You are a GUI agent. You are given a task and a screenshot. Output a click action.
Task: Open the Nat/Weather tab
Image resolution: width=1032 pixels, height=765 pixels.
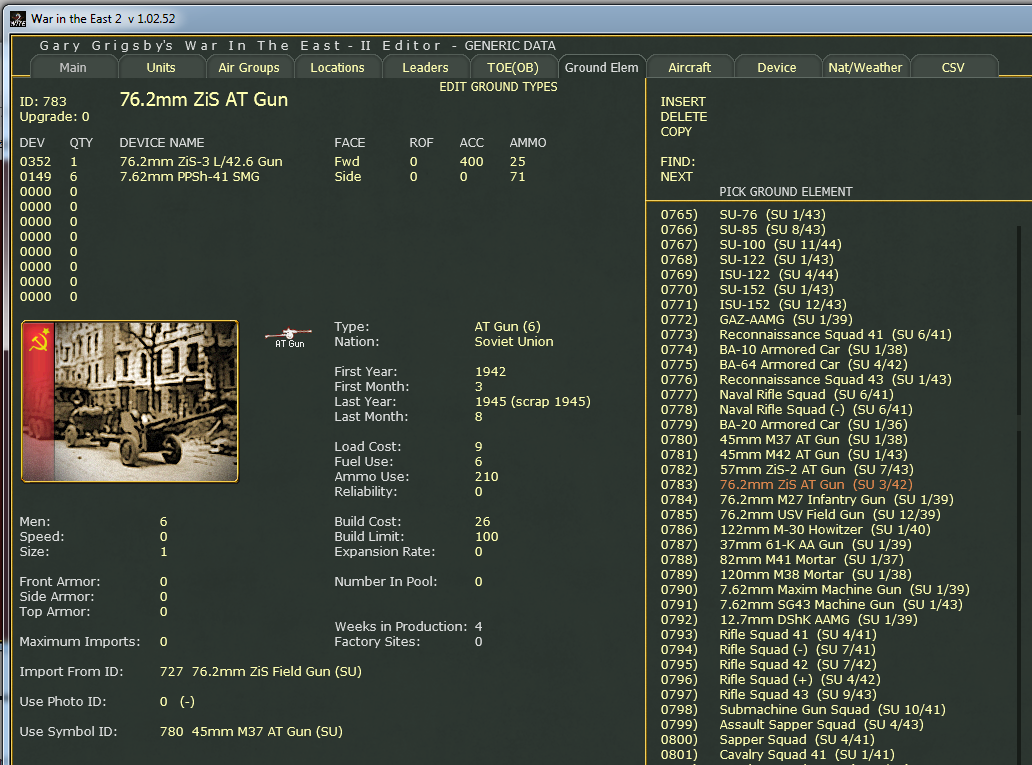tap(865, 68)
